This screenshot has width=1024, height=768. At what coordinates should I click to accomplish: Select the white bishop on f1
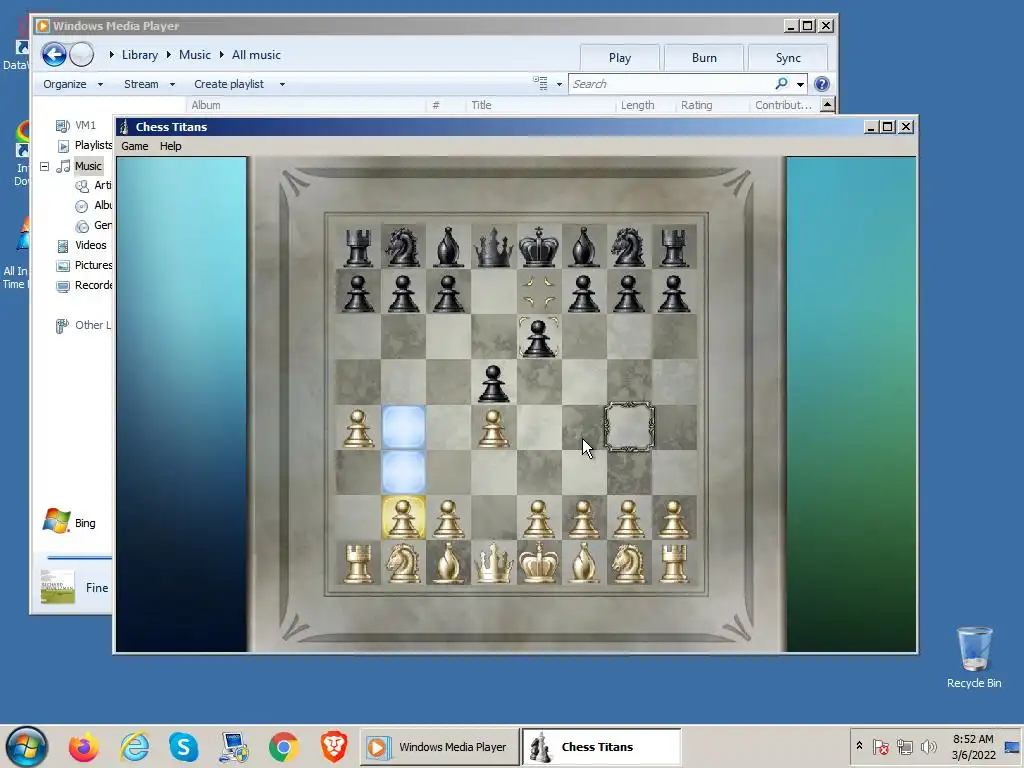click(584, 562)
